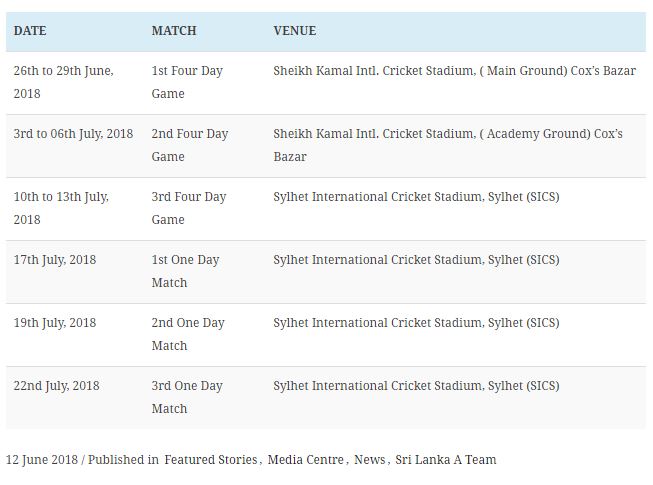Click the 3rd Four Day Game cell
Image resolution: width=653 pixels, height=485 pixels.
pos(189,208)
